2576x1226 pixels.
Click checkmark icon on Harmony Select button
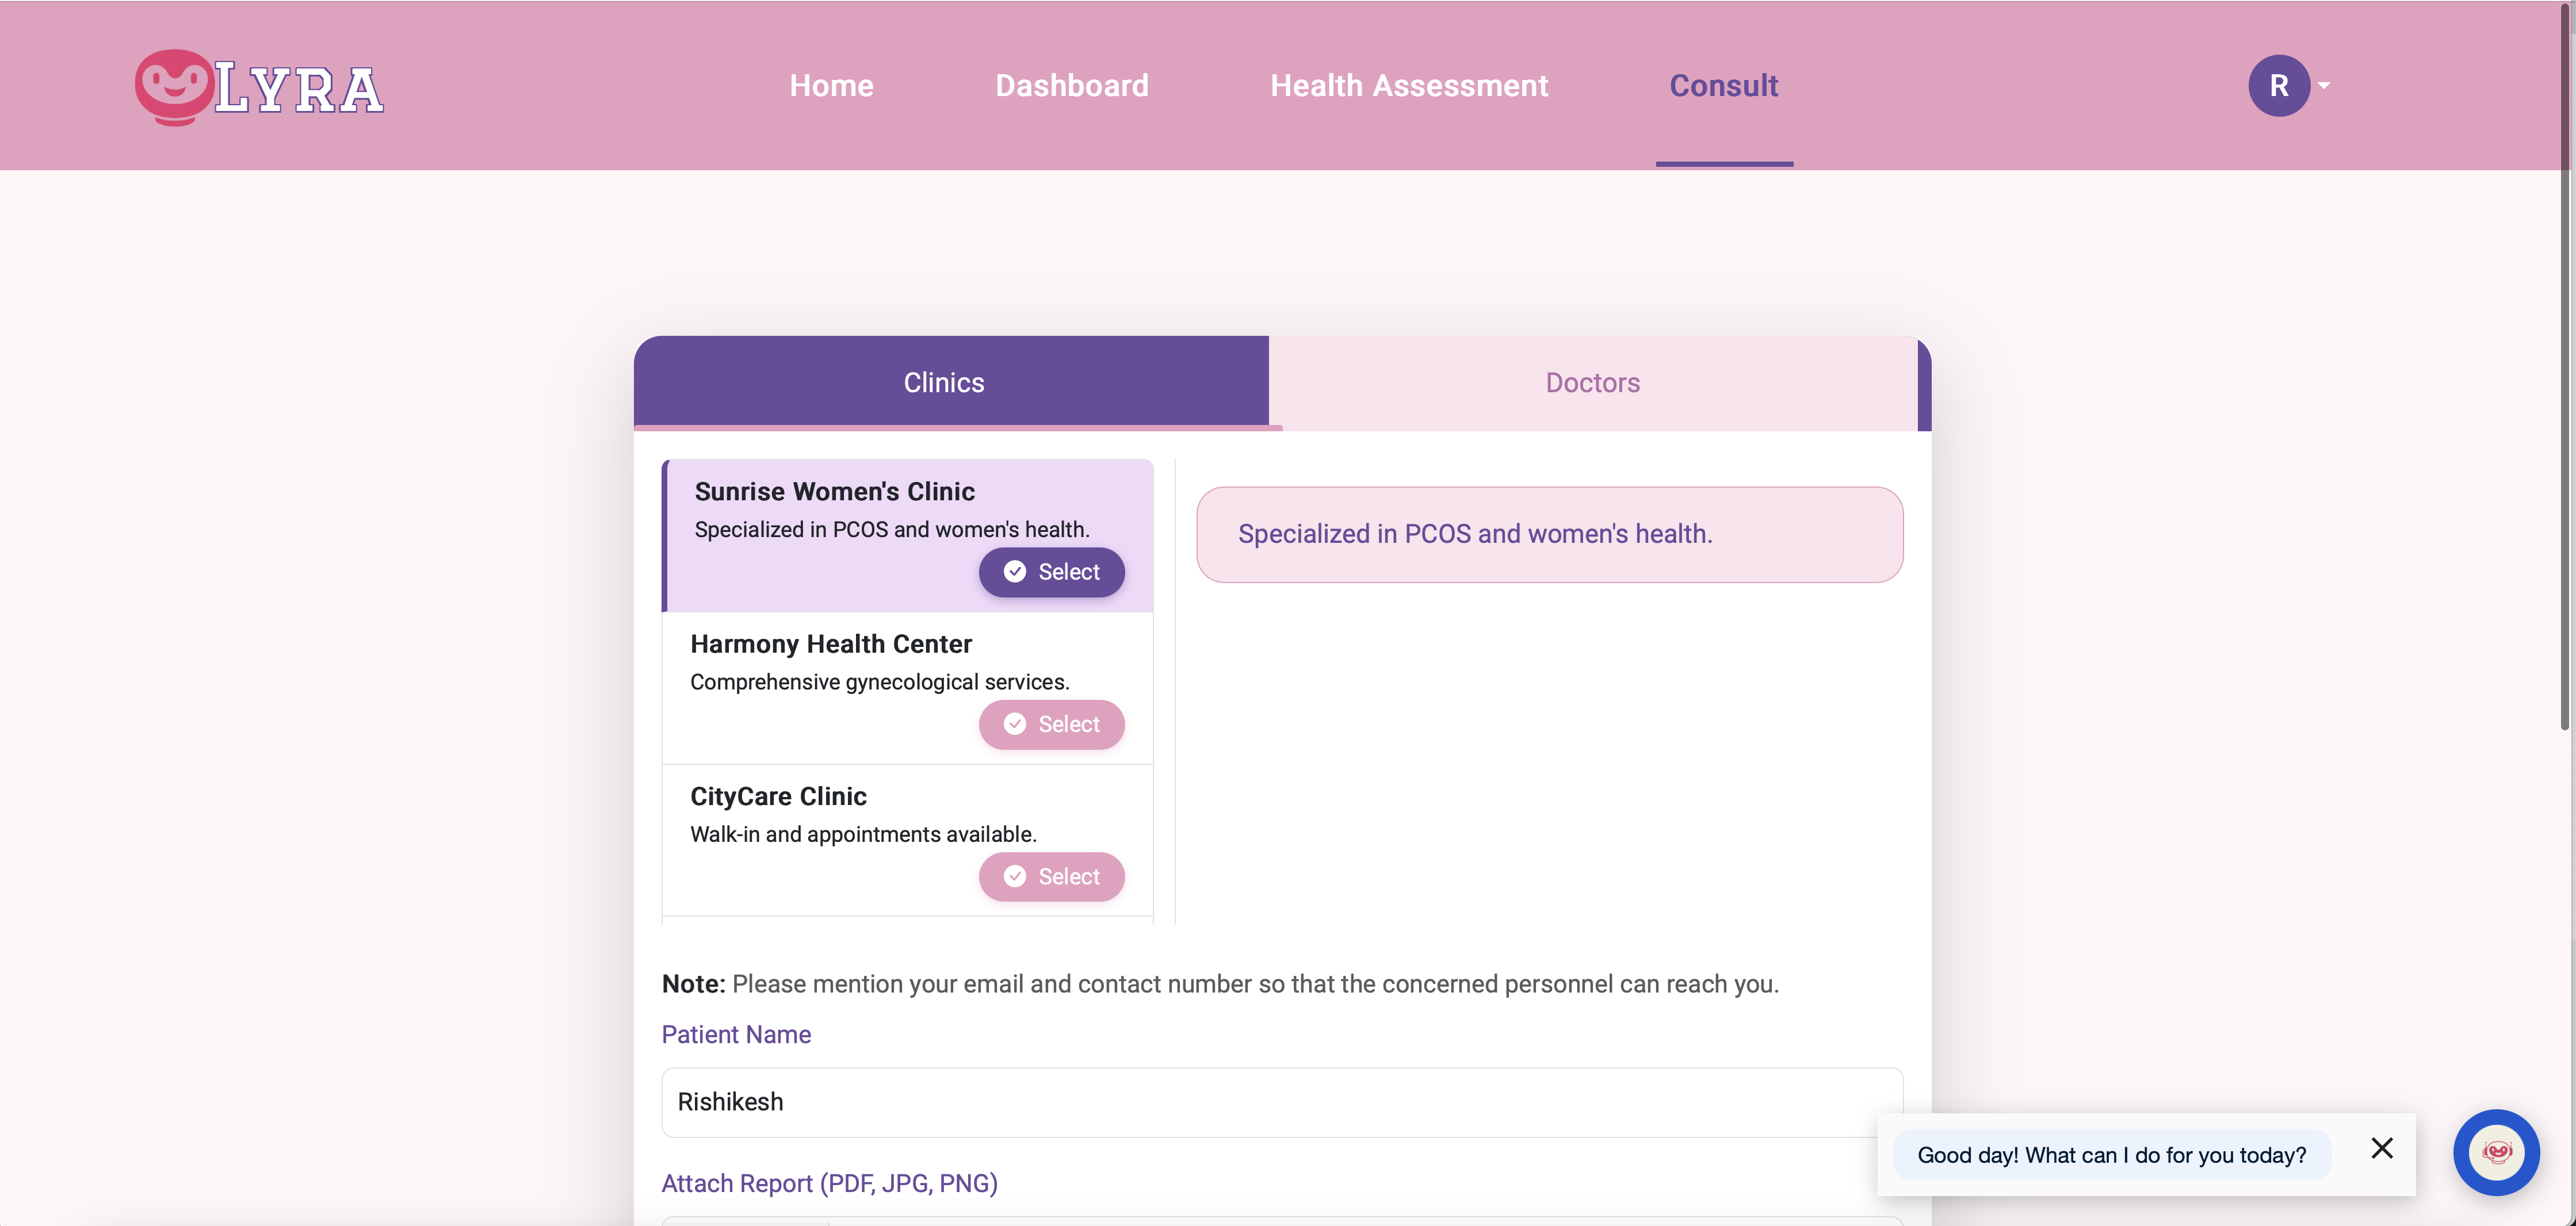[1015, 724]
